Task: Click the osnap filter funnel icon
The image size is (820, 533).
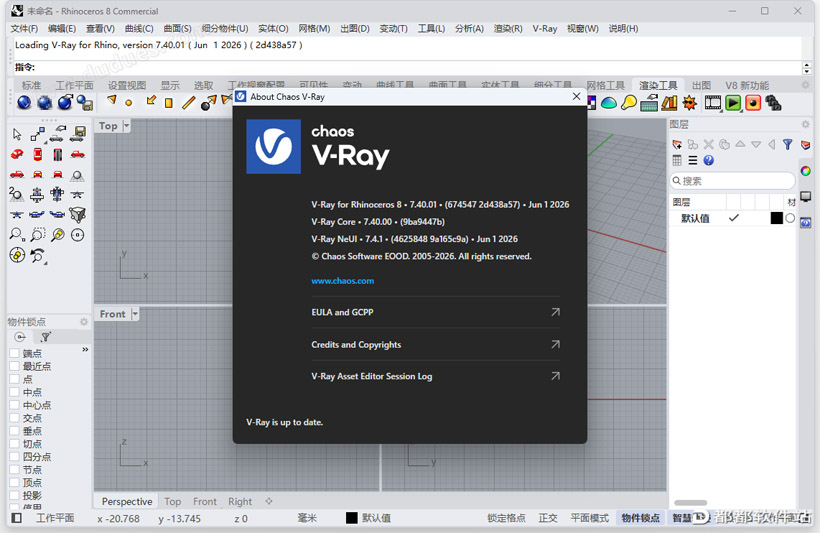Action: point(45,337)
